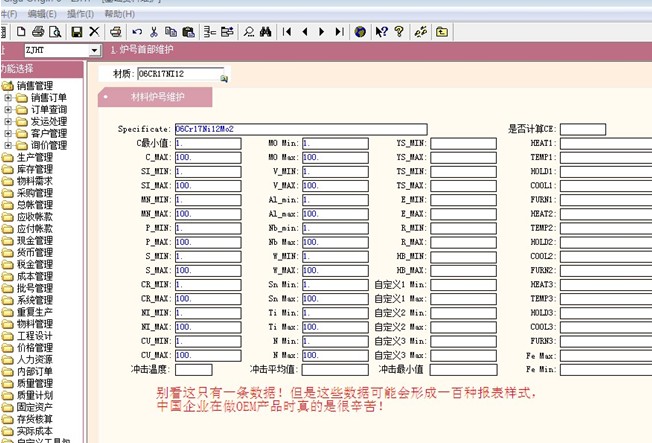Viewport: 652px width, 443px height.
Task: Click the Cut scissors icon
Action: pos(154,32)
